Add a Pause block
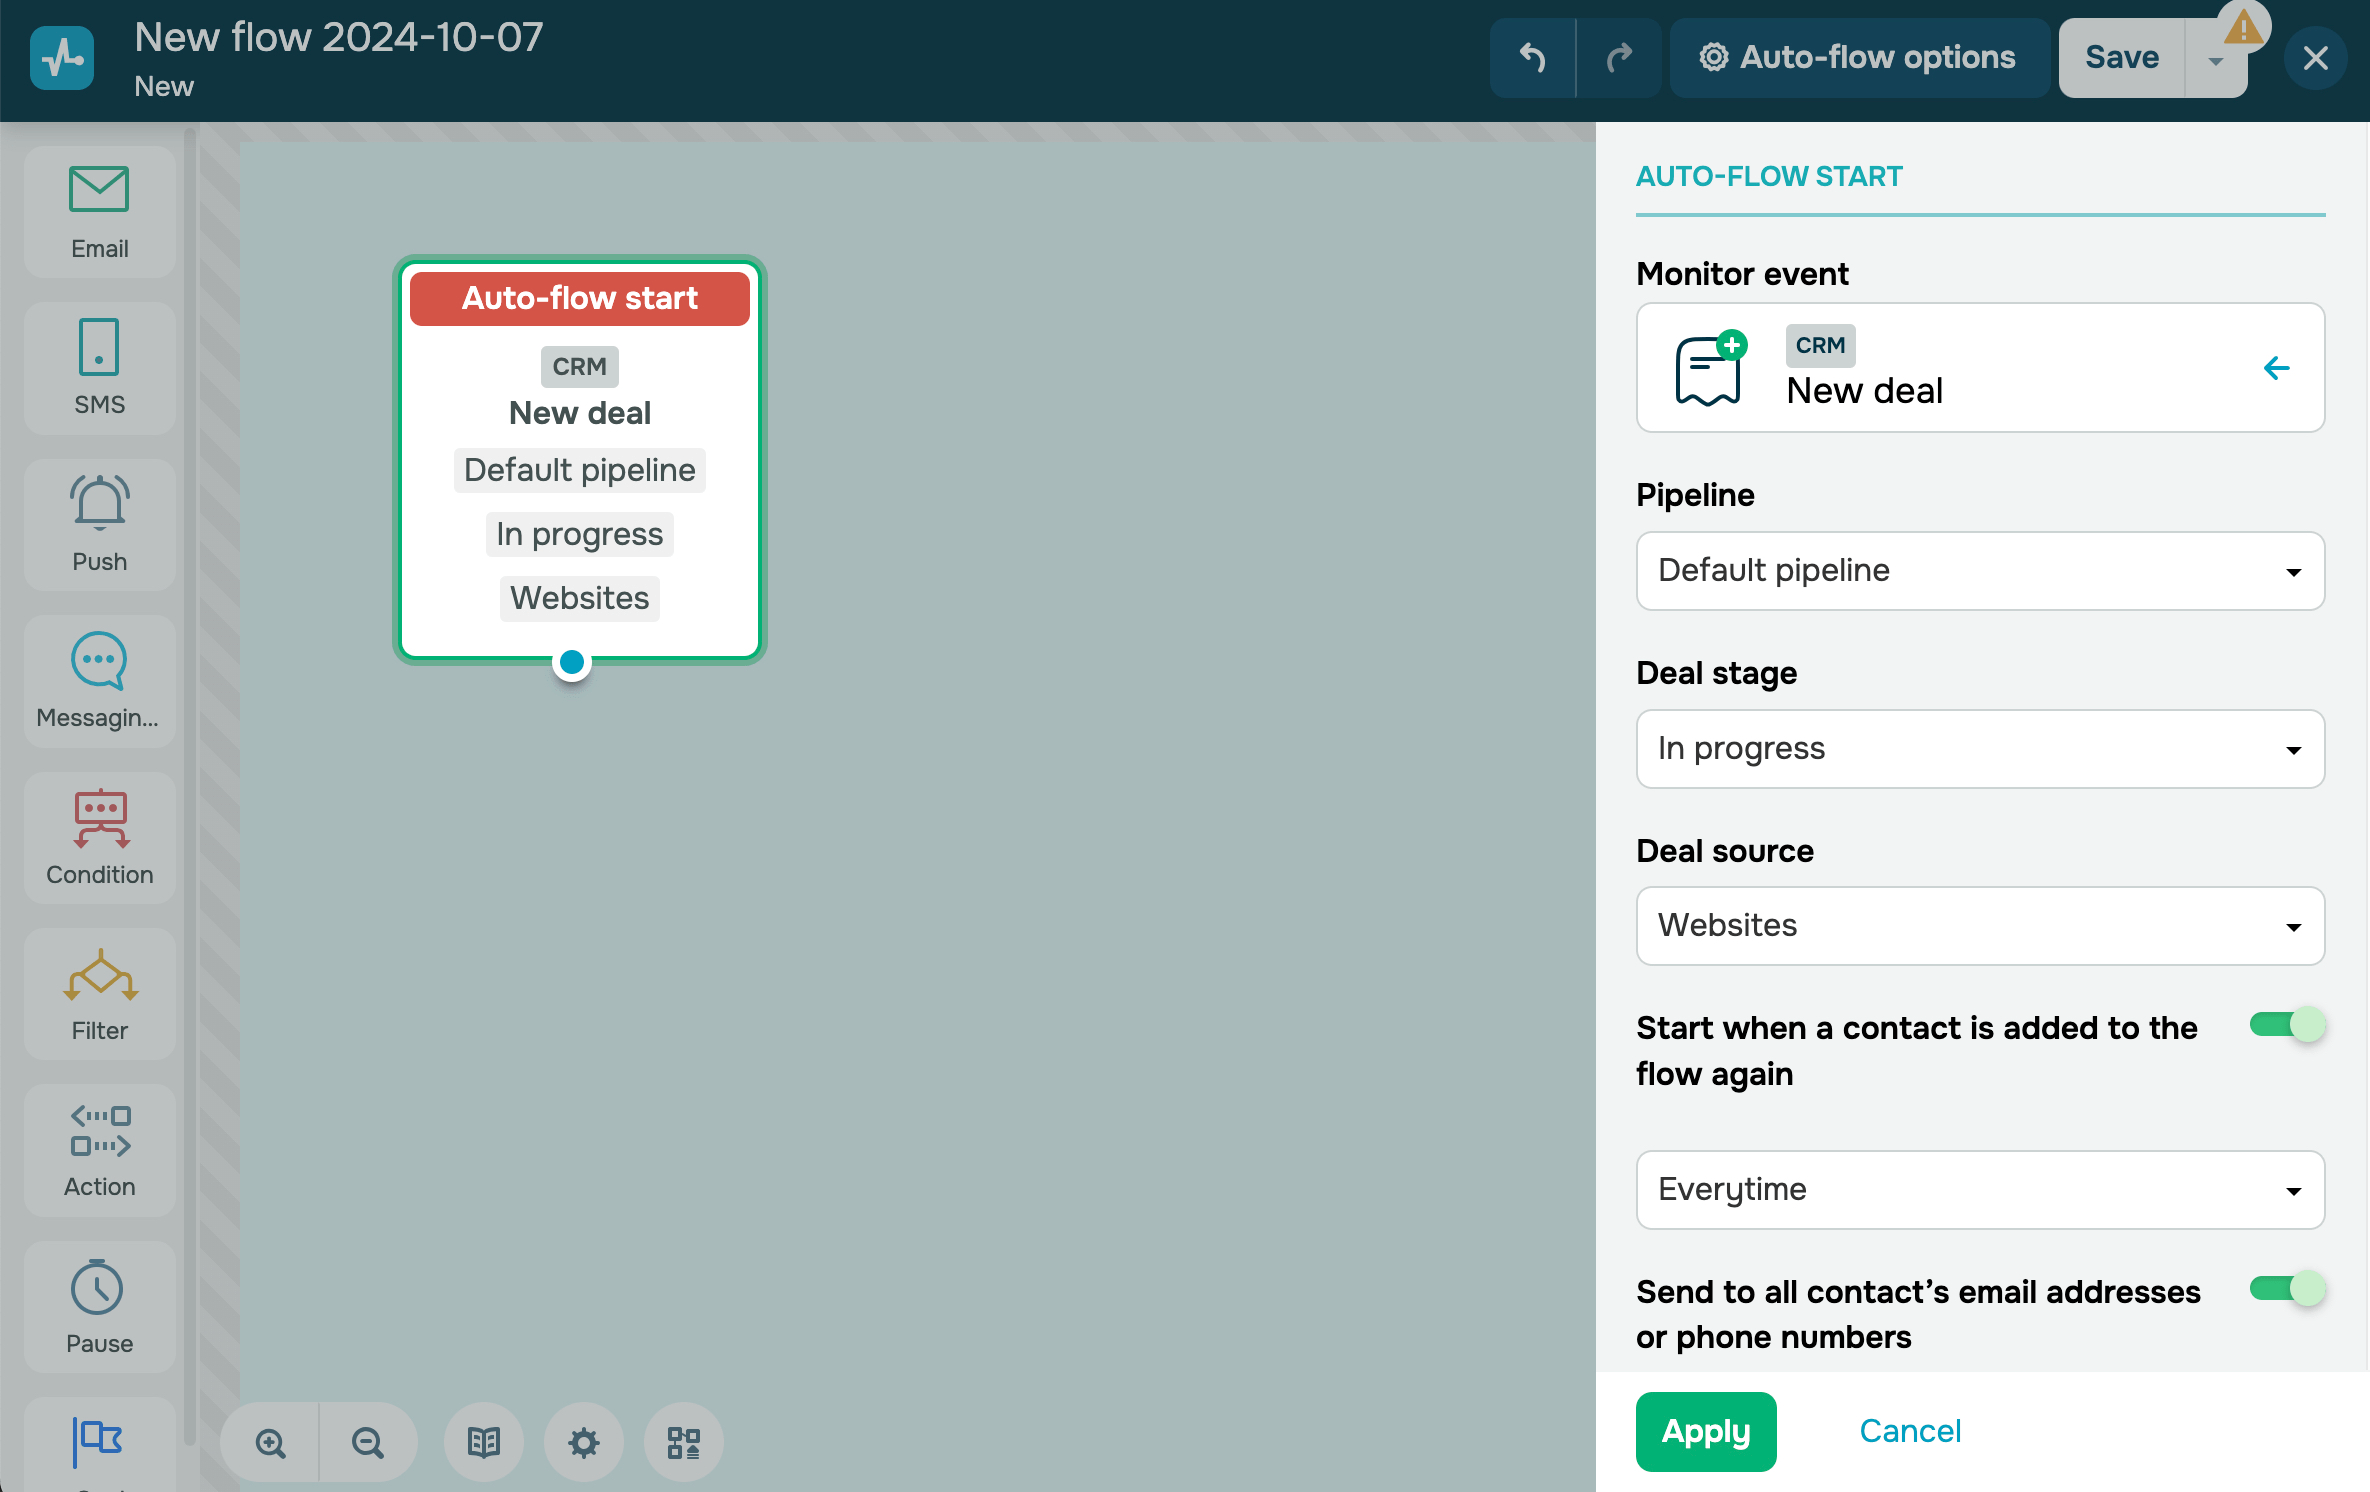Viewport: 2370px width, 1492px height. pyautogui.click(x=99, y=1307)
